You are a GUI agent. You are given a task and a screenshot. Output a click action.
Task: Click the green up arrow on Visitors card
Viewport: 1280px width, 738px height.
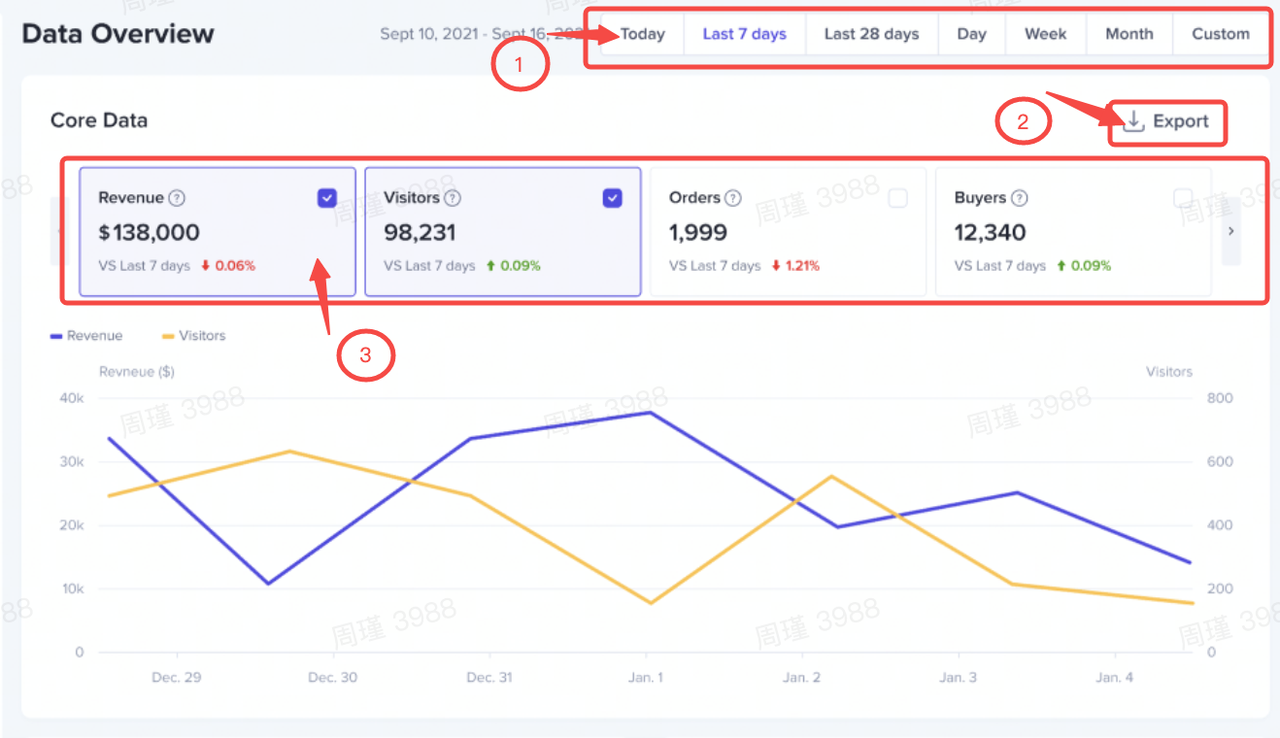tap(491, 266)
